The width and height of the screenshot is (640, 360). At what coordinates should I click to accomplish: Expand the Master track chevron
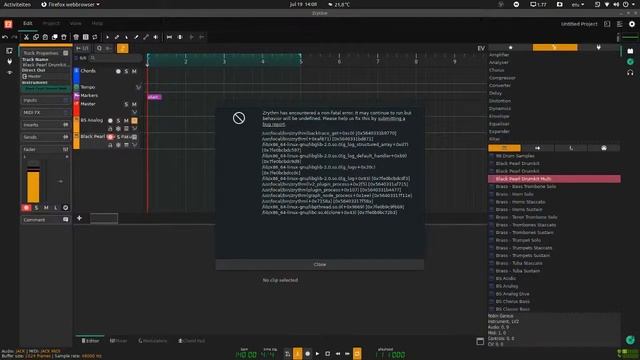pyautogui.click(x=134, y=112)
